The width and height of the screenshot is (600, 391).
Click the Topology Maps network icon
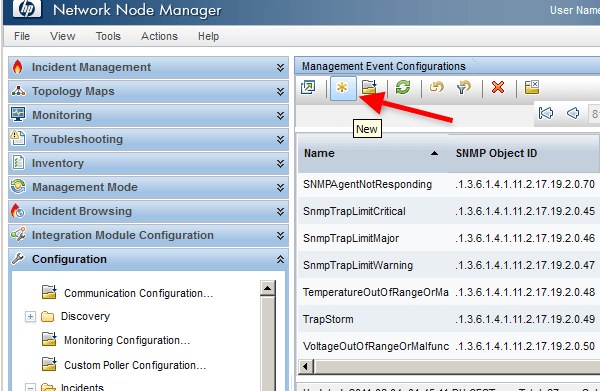tap(18, 91)
